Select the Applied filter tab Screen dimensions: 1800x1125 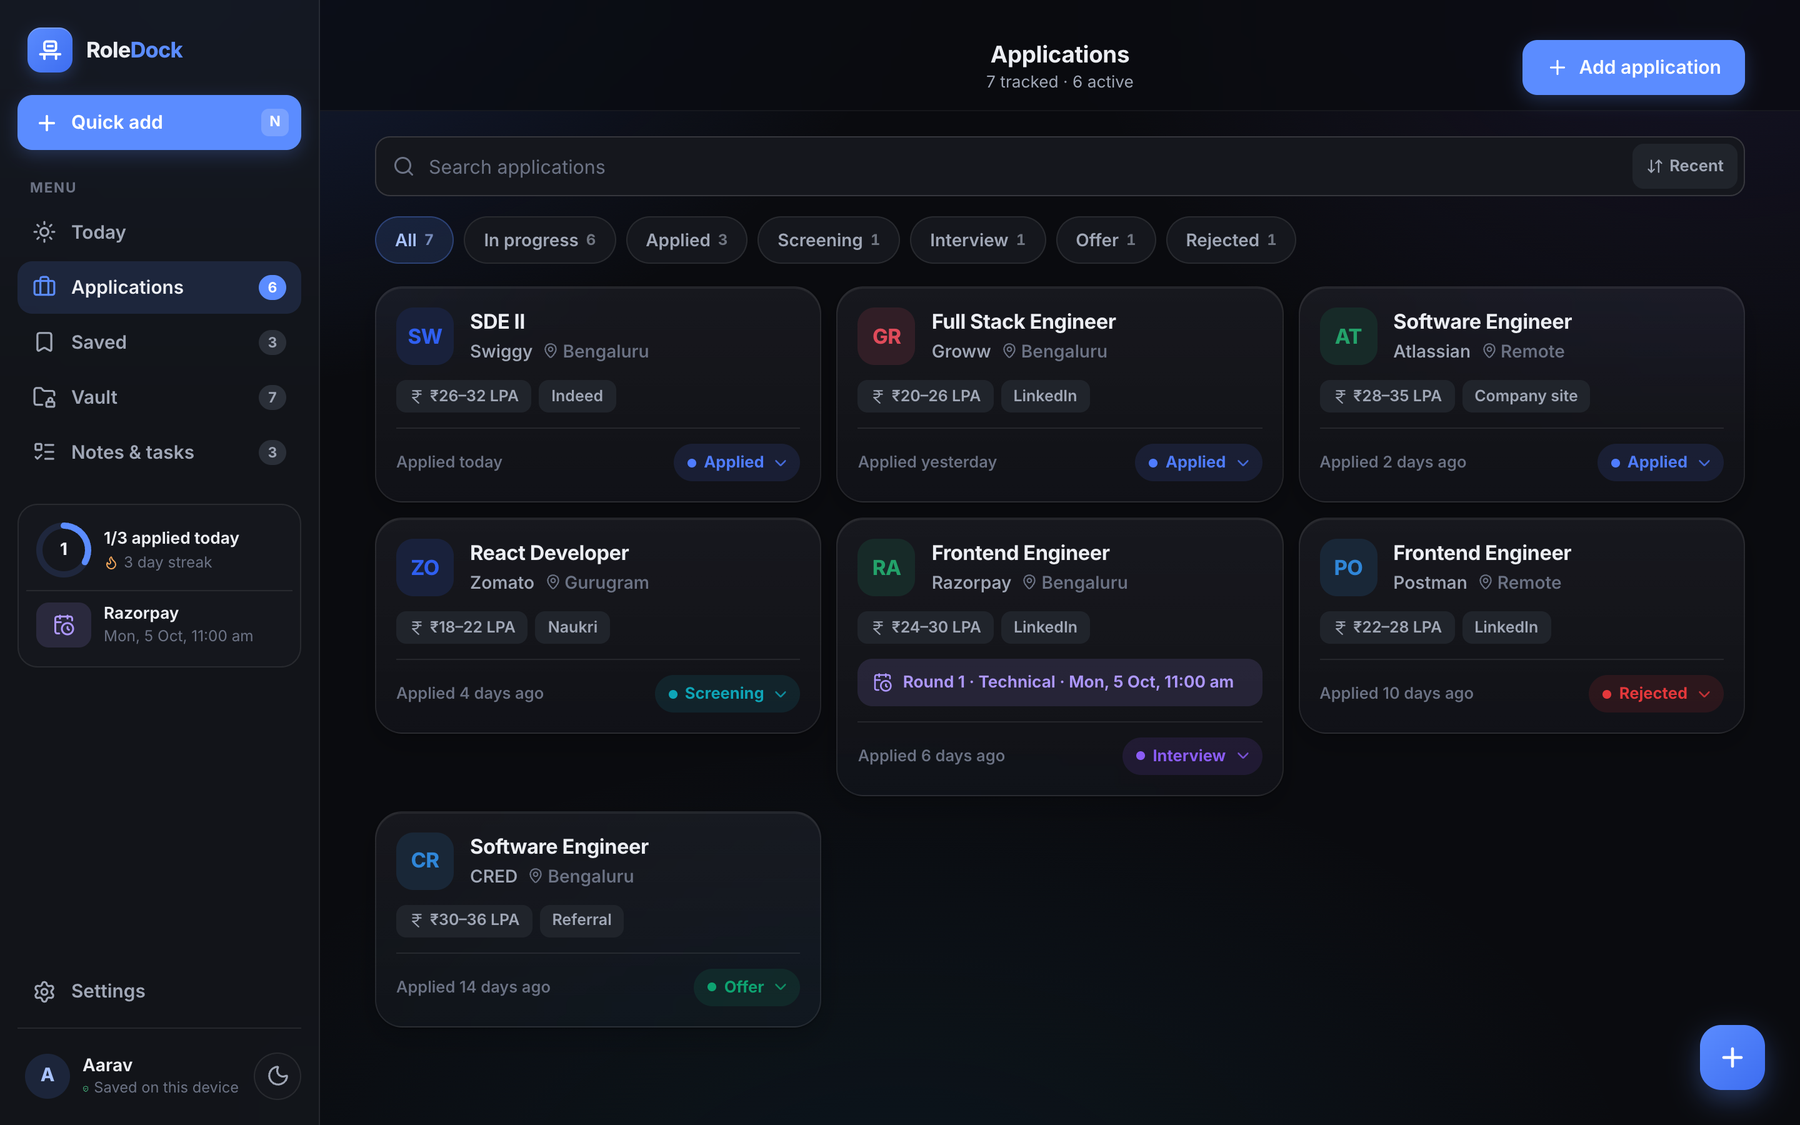(x=686, y=240)
